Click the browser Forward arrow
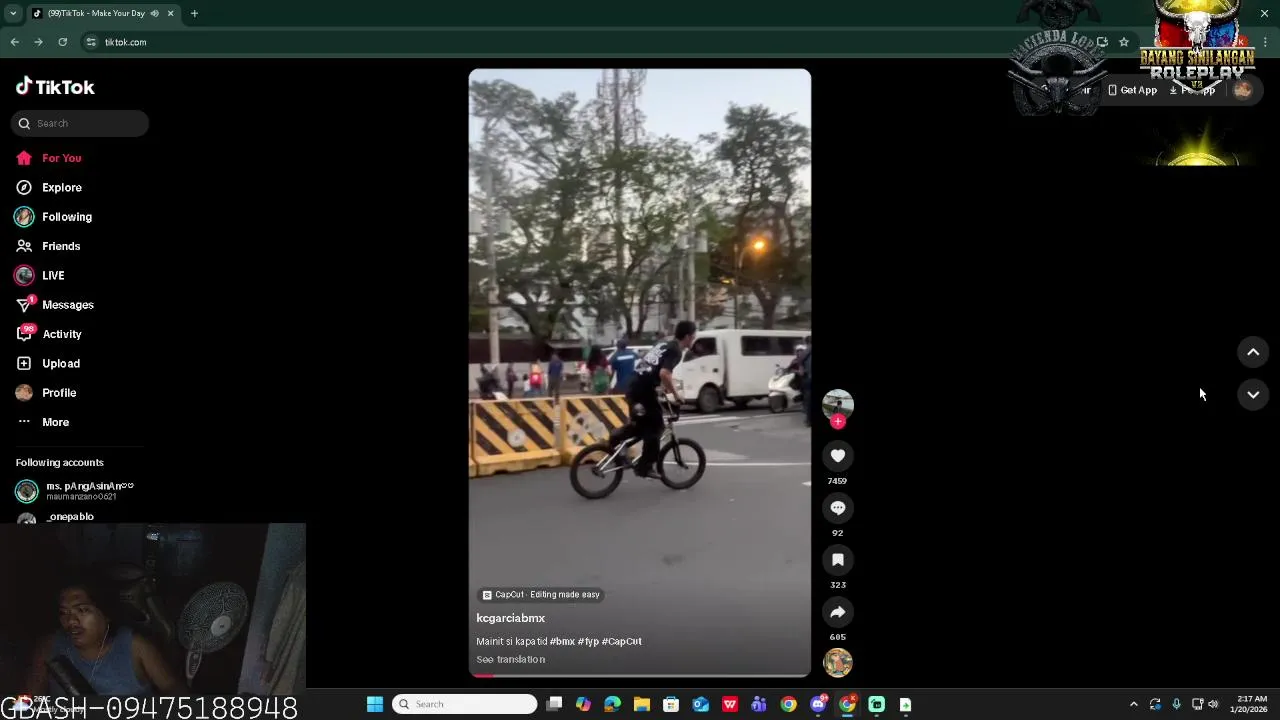The height and width of the screenshot is (720, 1280). pyautogui.click(x=38, y=42)
